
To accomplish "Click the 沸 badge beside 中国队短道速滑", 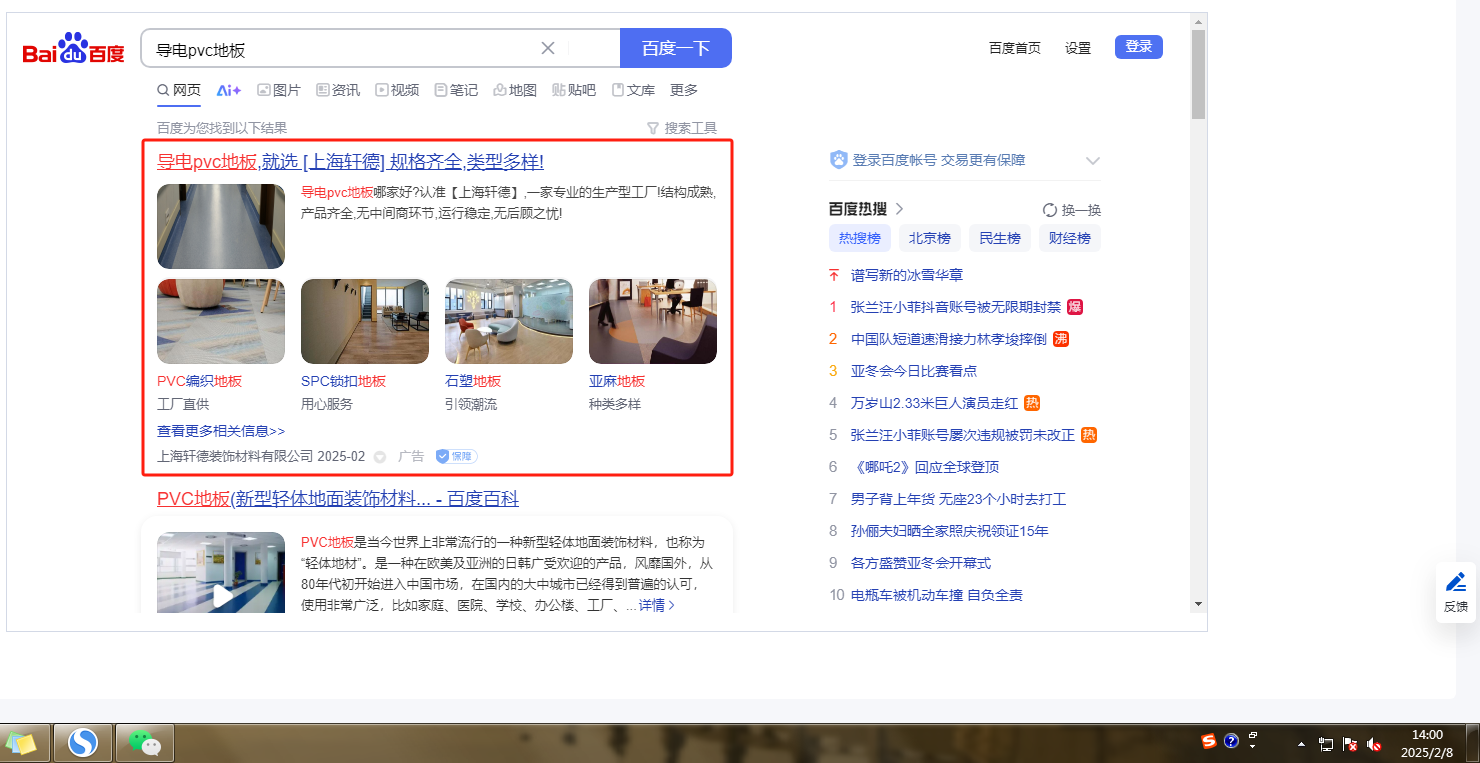I will (1061, 339).
